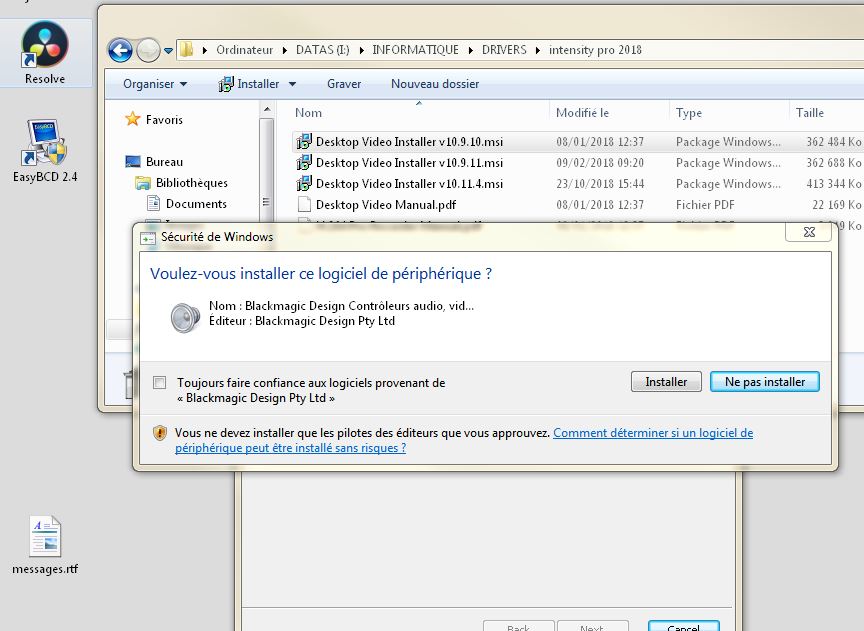
Task: Open the EasyBCD 2.4 desktop shortcut
Action: 45,151
